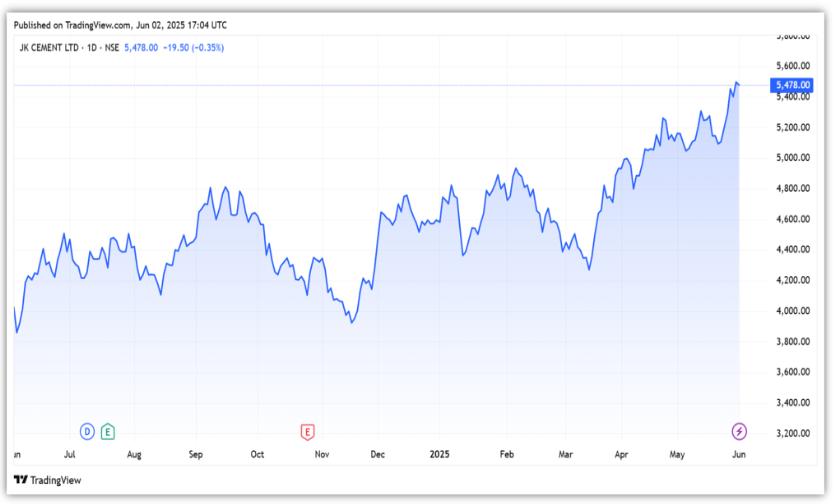This screenshot has width=834, height=504.
Task: Click the 5,478.00 last price in header
Action: pos(143,48)
